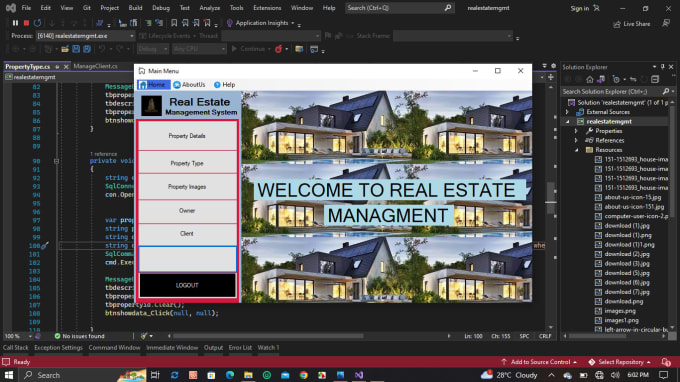Click Collapse All icon in Solution Explorer

click(x=655, y=79)
